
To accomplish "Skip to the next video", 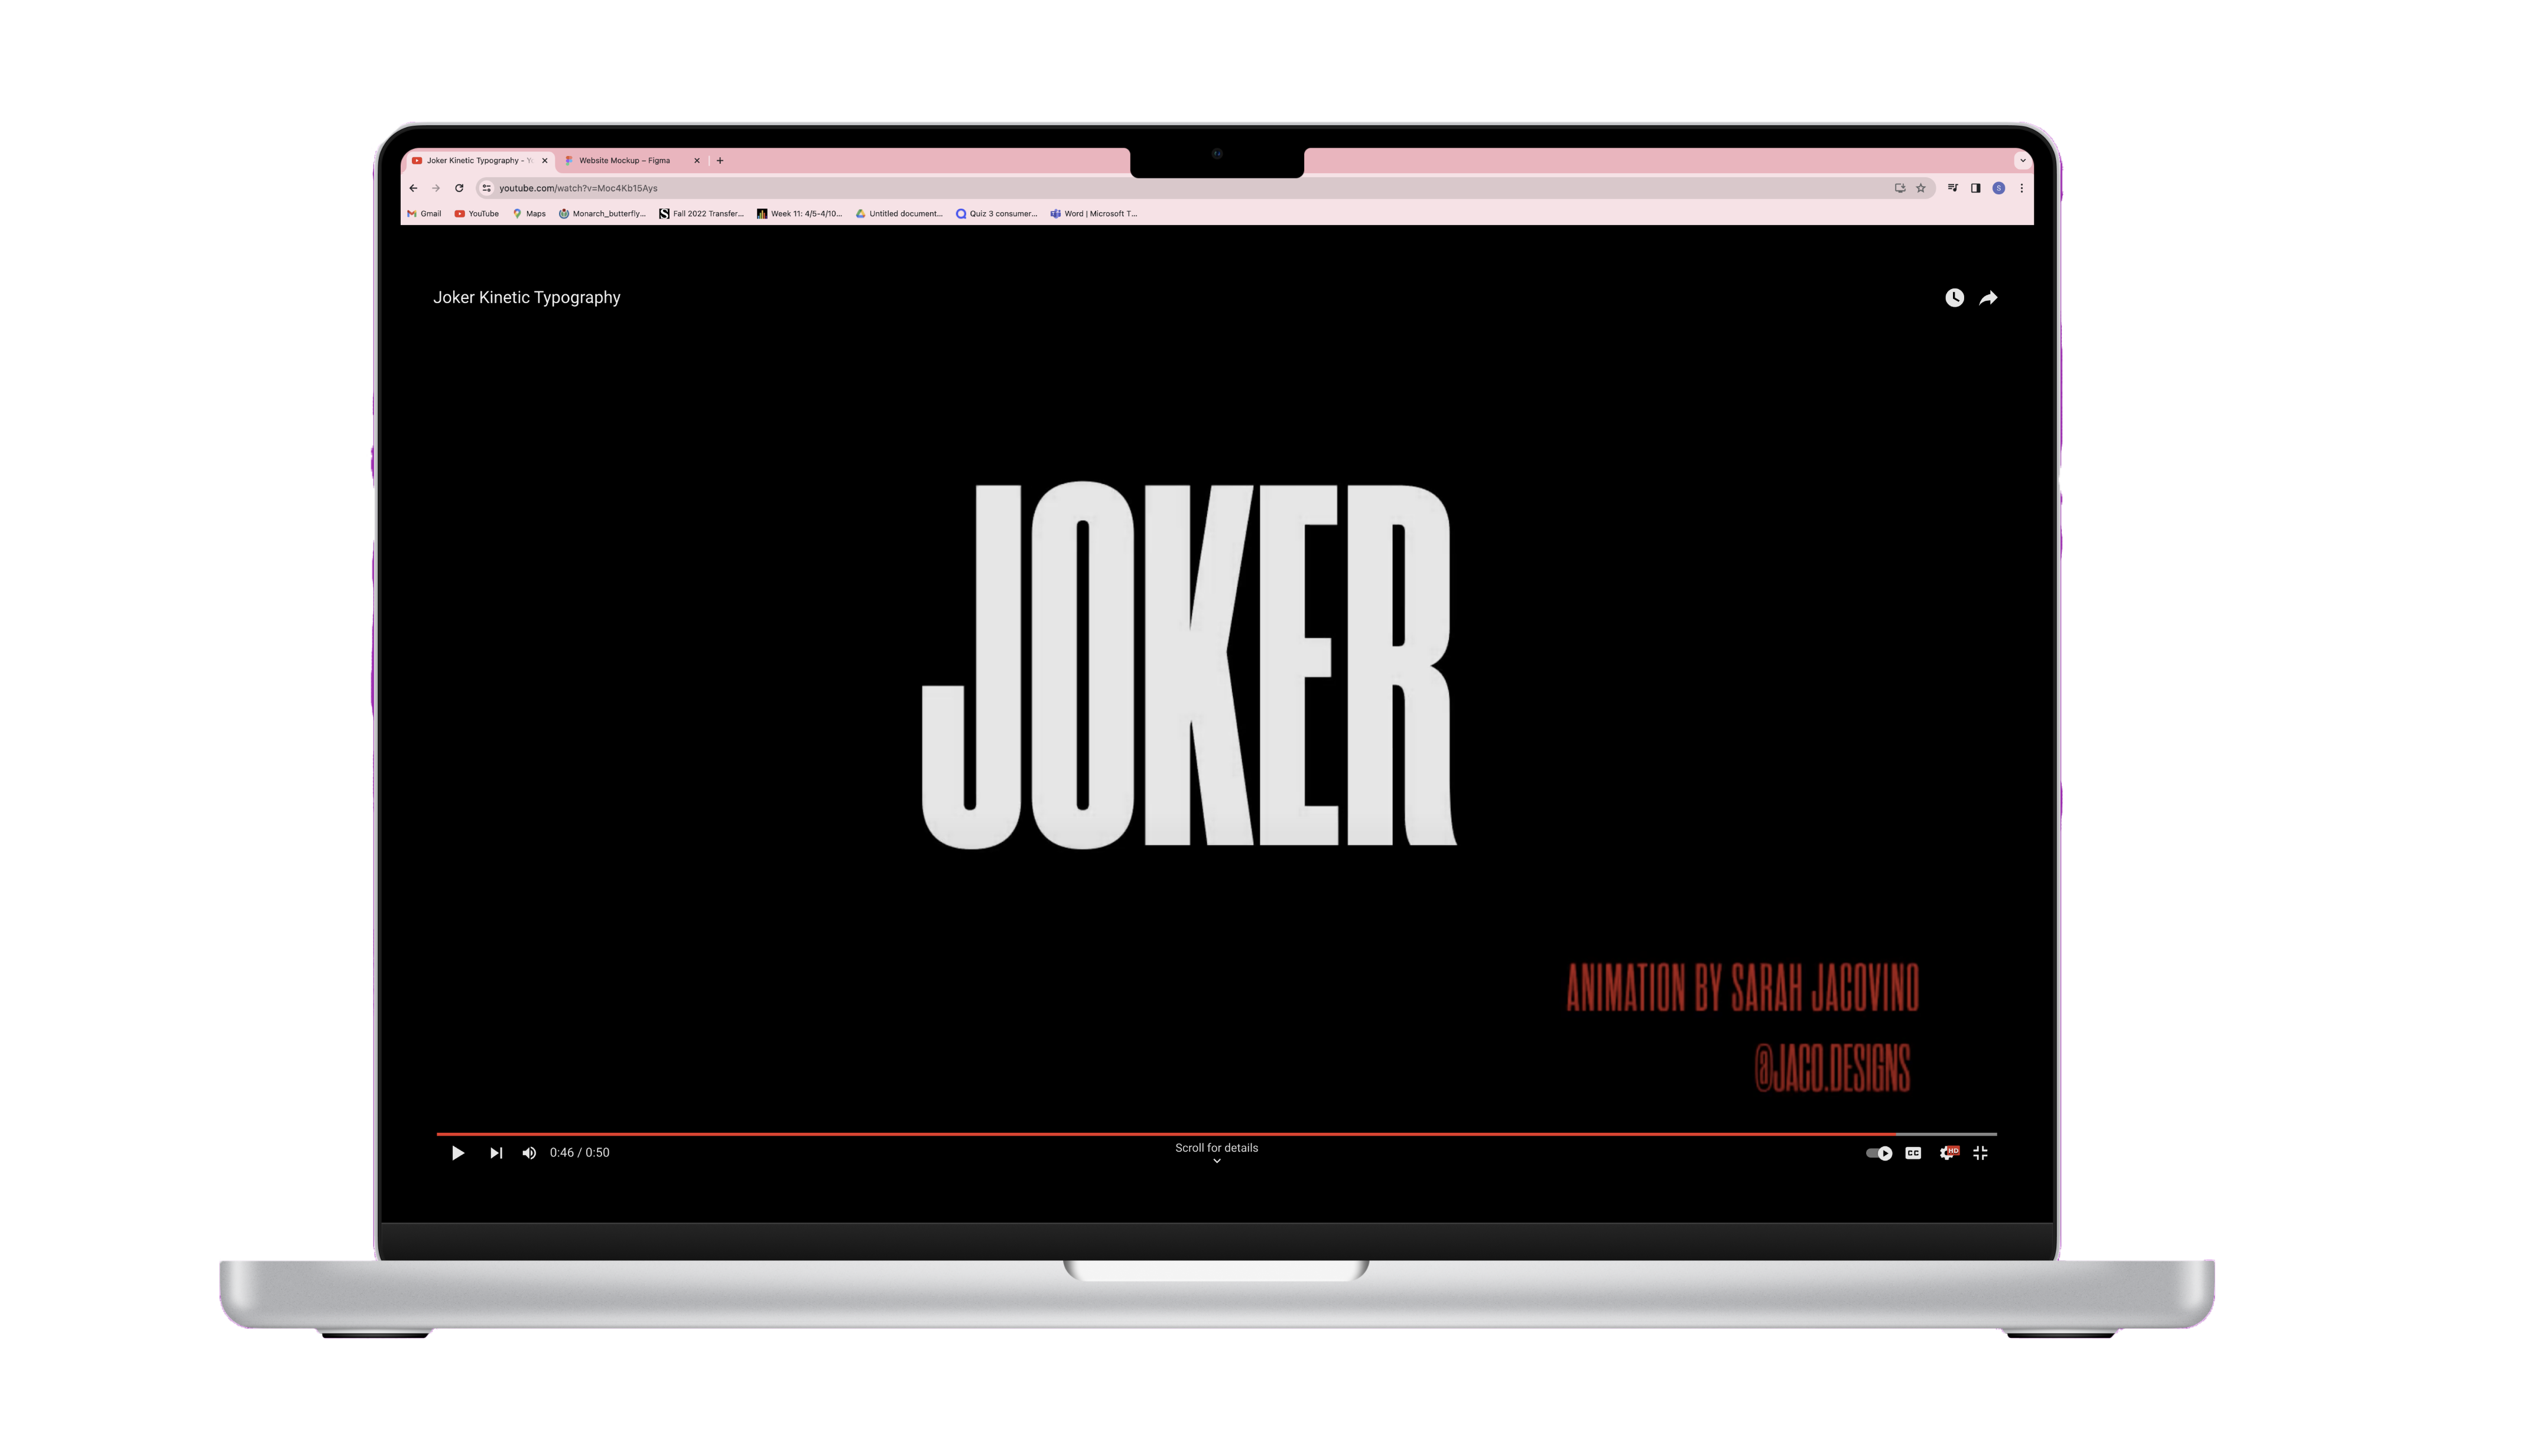I will point(496,1153).
